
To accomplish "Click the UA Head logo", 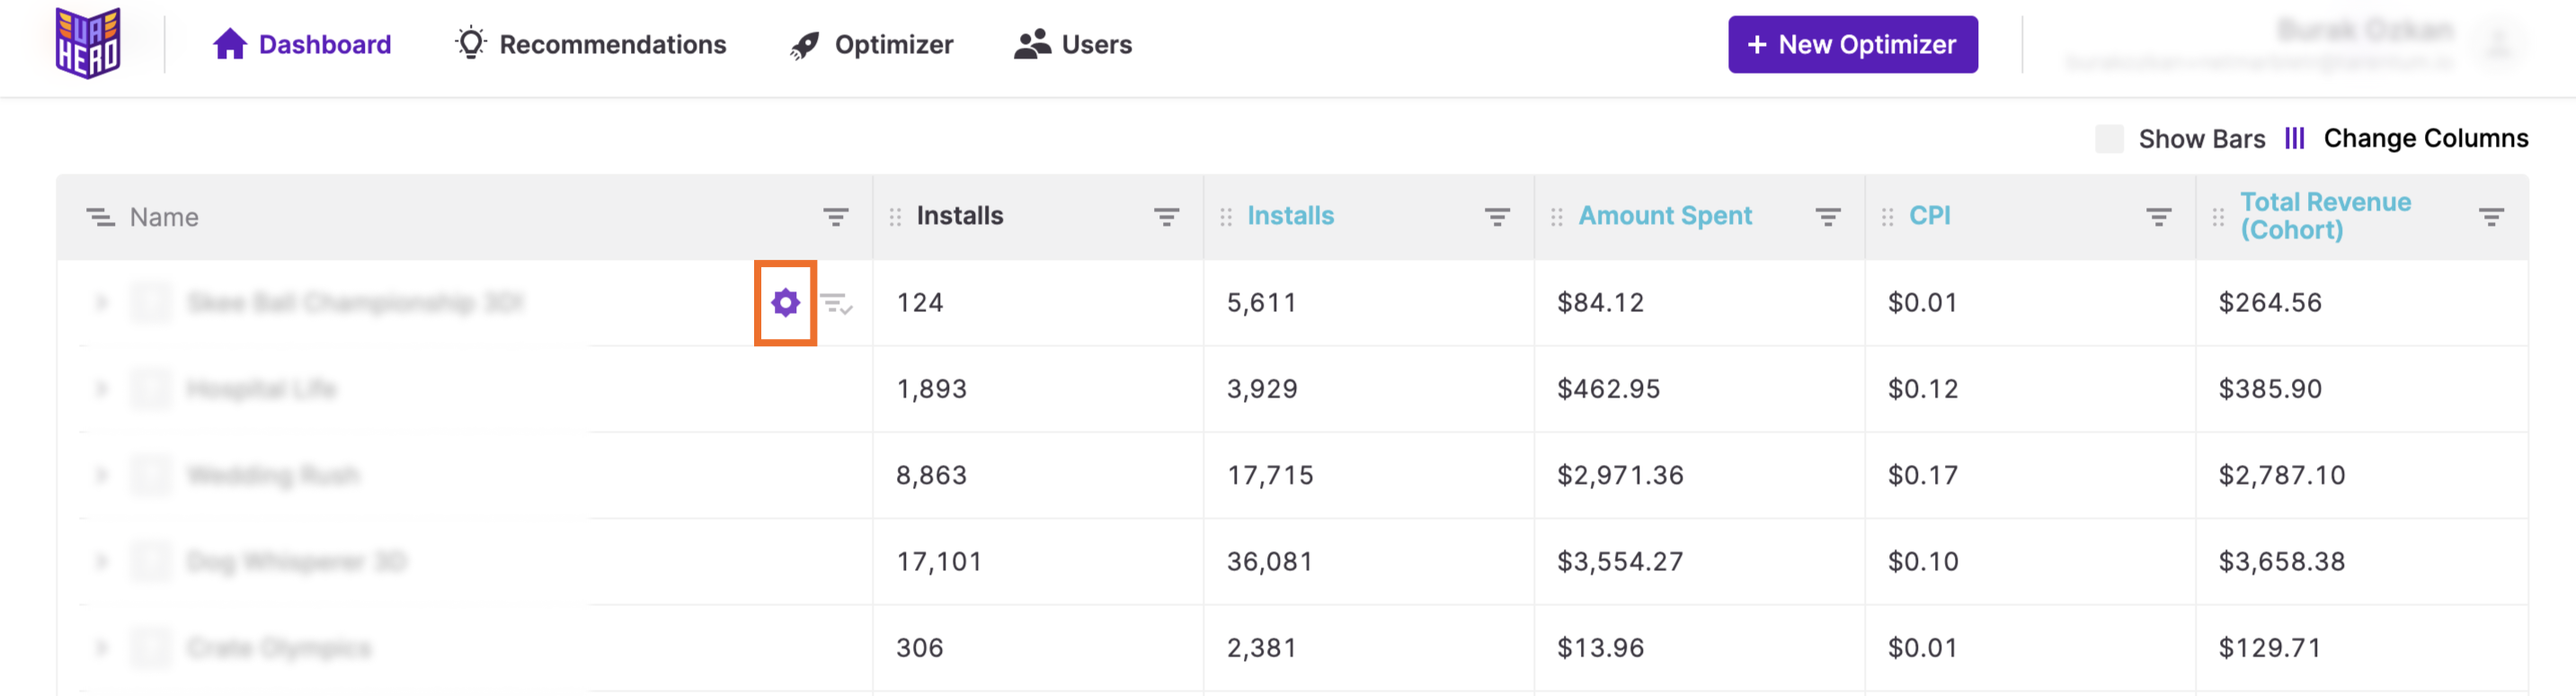I will (x=88, y=43).
